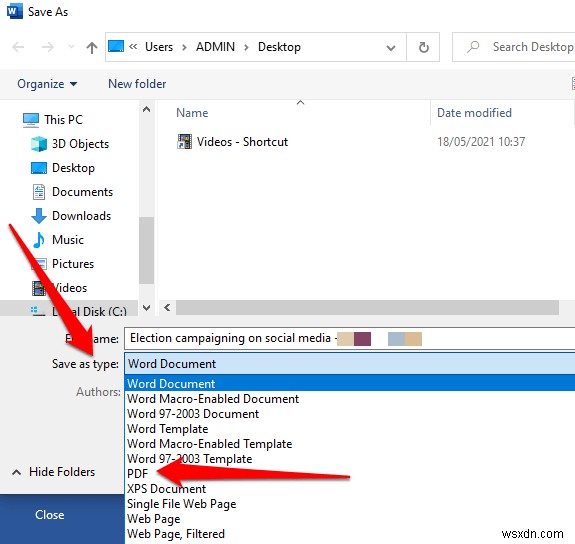Go up one folder level
The width and height of the screenshot is (575, 544).
[x=92, y=47]
